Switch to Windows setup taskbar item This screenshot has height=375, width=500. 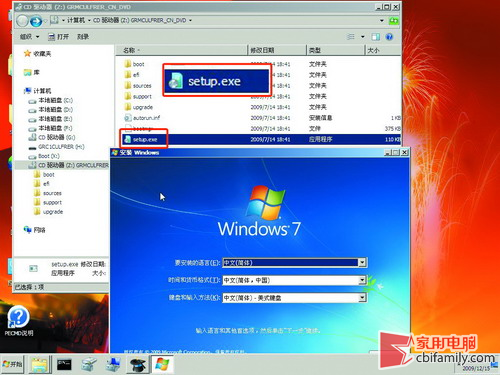tap(162, 364)
